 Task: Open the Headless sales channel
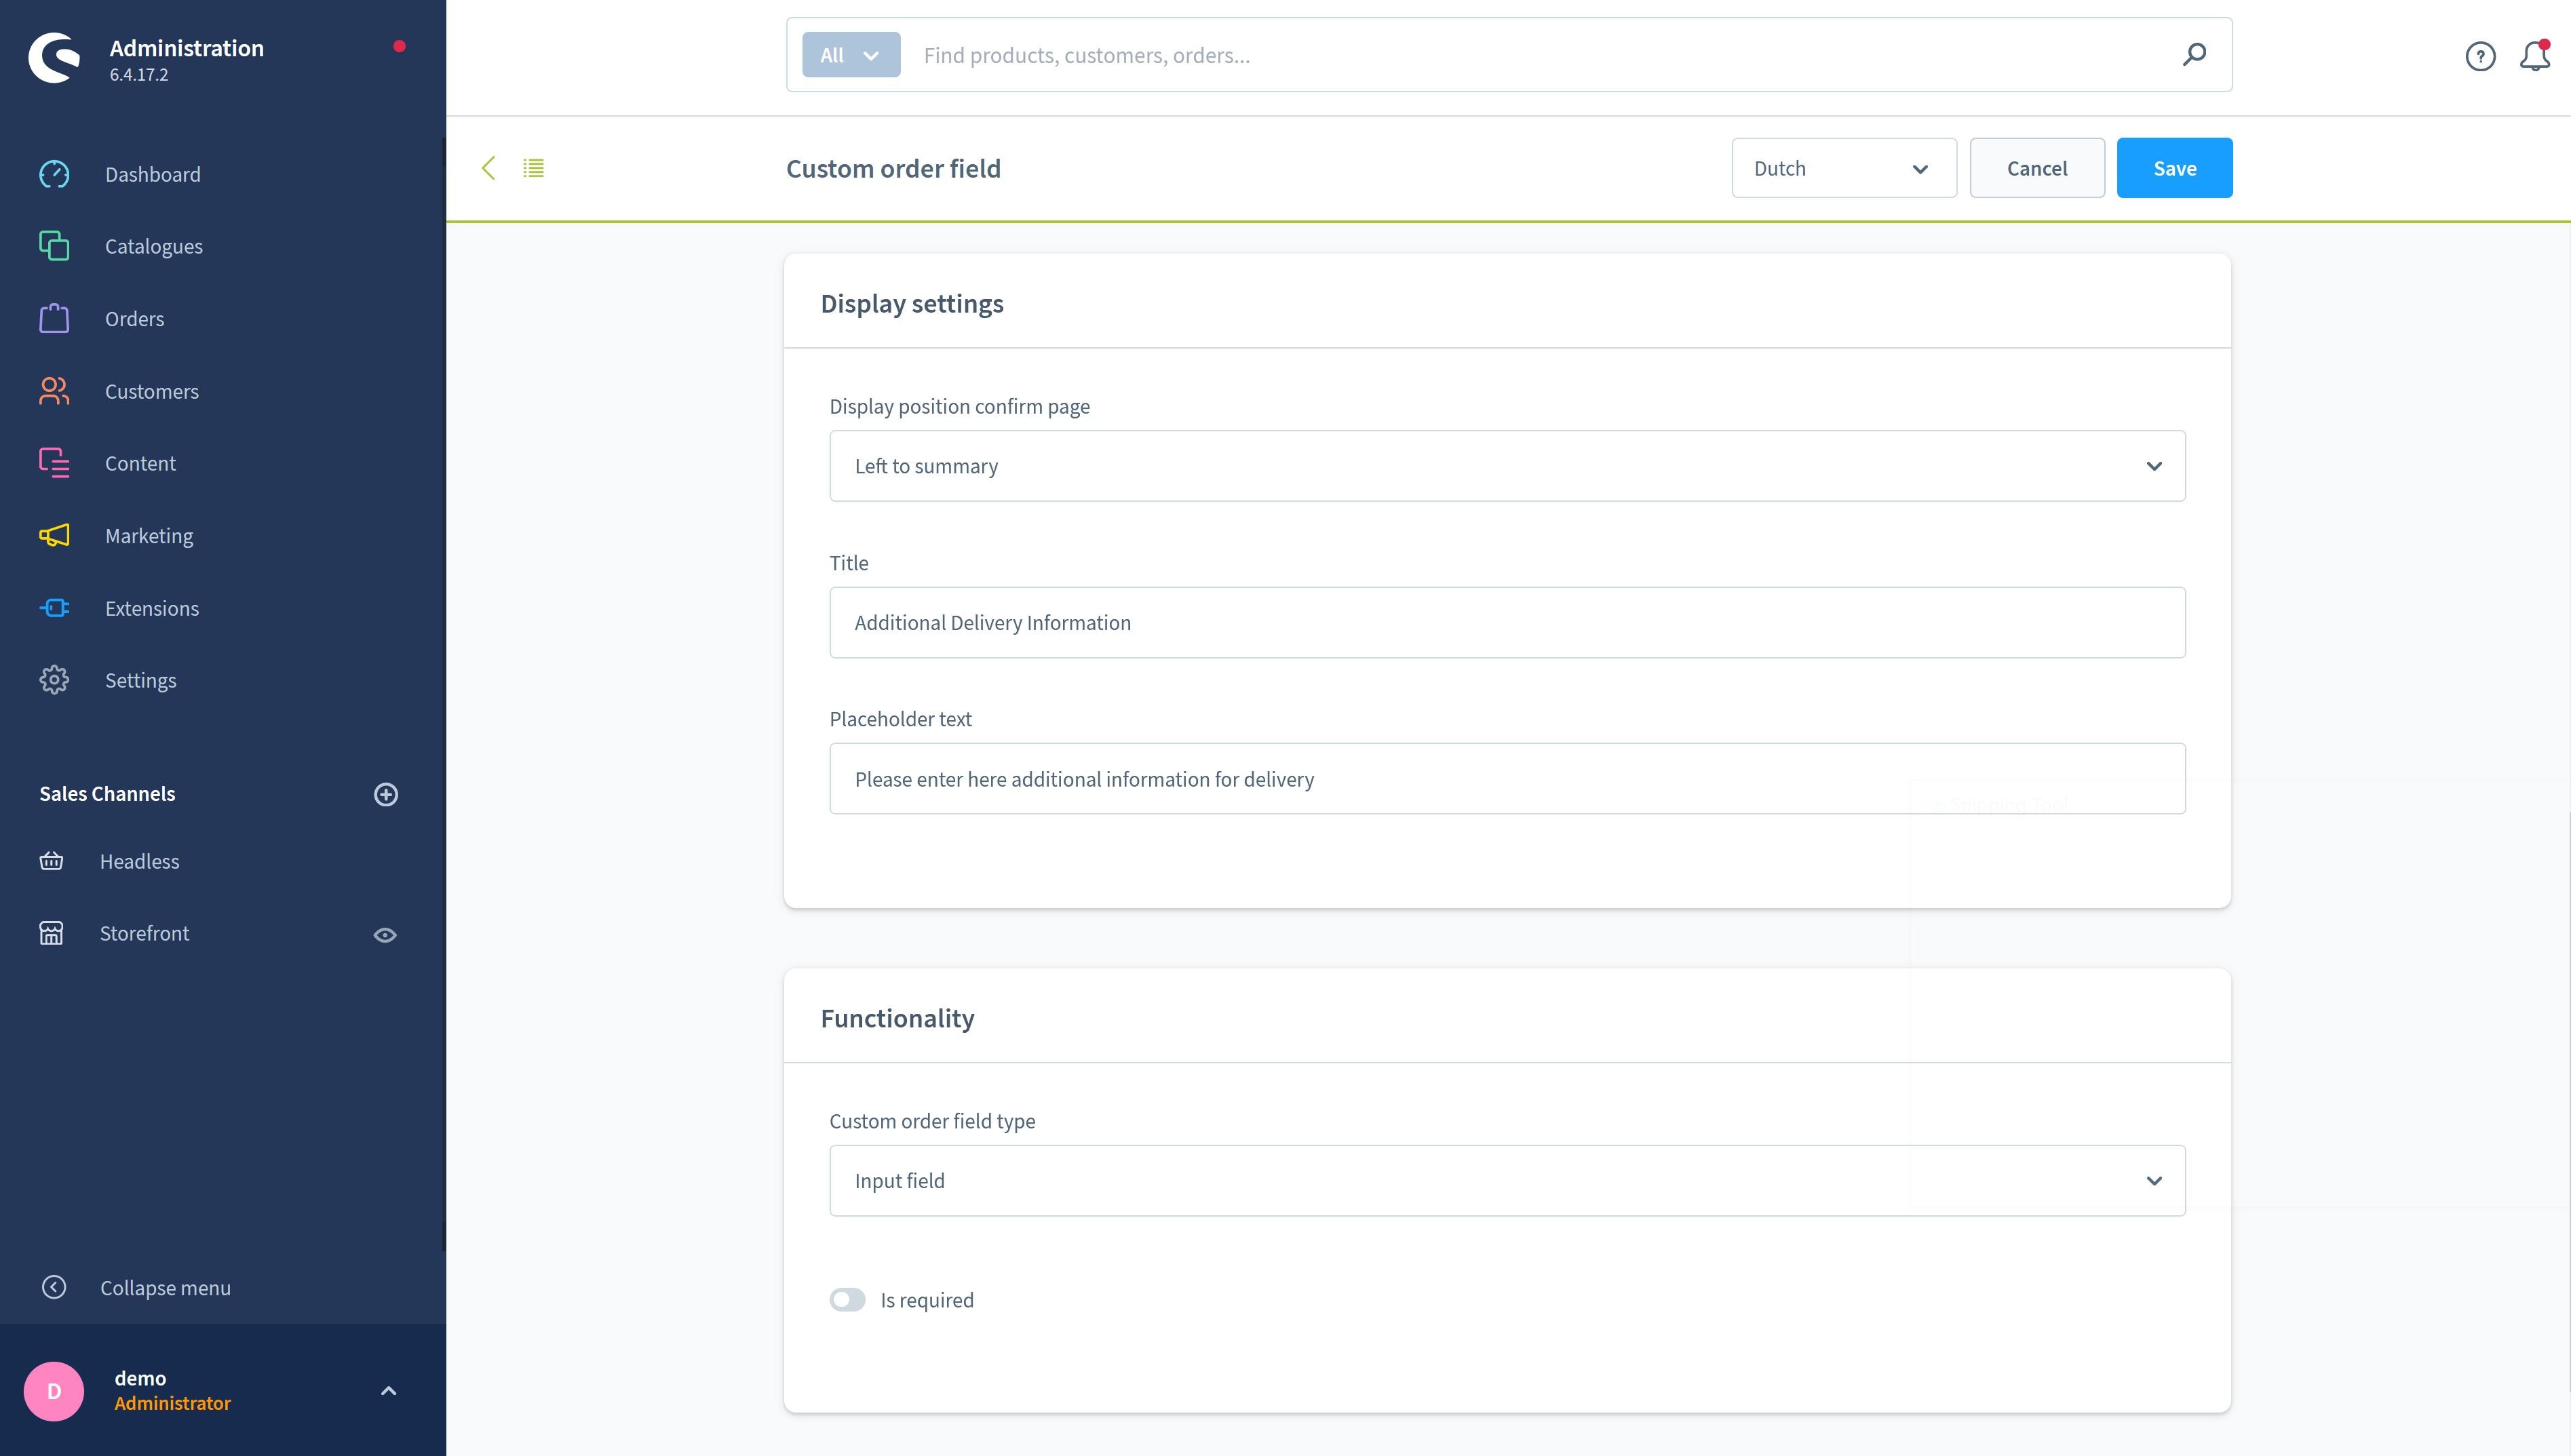click(x=140, y=861)
